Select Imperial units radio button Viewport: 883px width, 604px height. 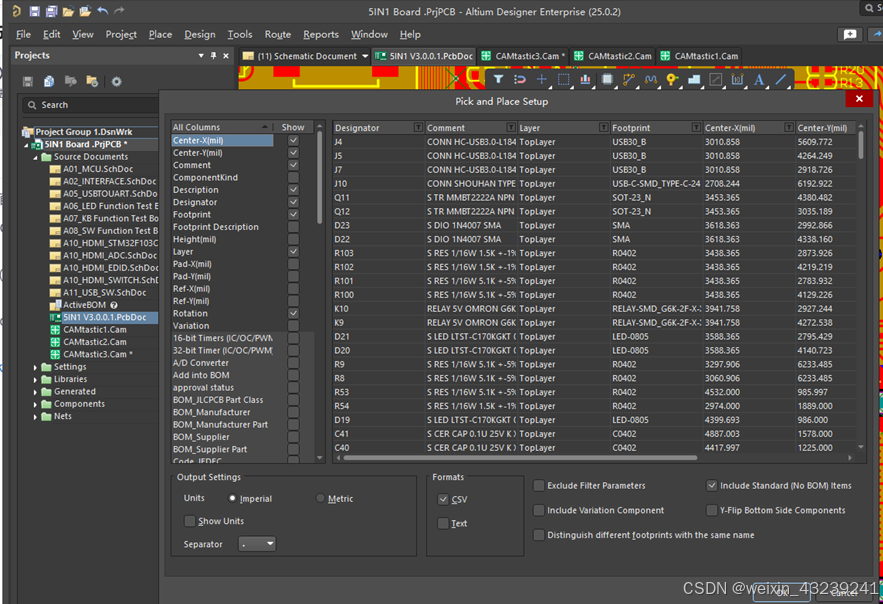232,498
